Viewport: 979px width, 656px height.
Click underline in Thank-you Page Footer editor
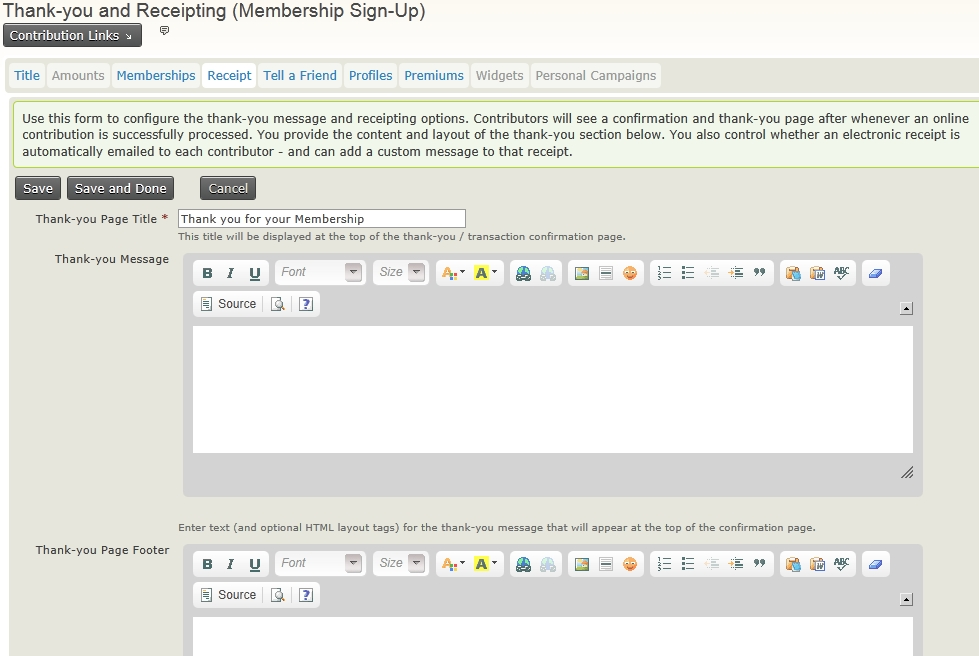[x=255, y=564]
